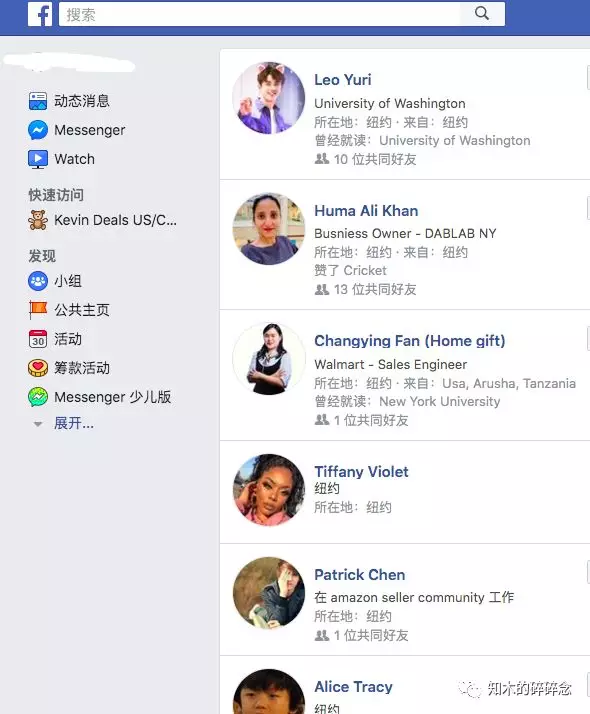Open Changying Fan (Home gift) profile link
590x714 pixels.
click(410, 341)
